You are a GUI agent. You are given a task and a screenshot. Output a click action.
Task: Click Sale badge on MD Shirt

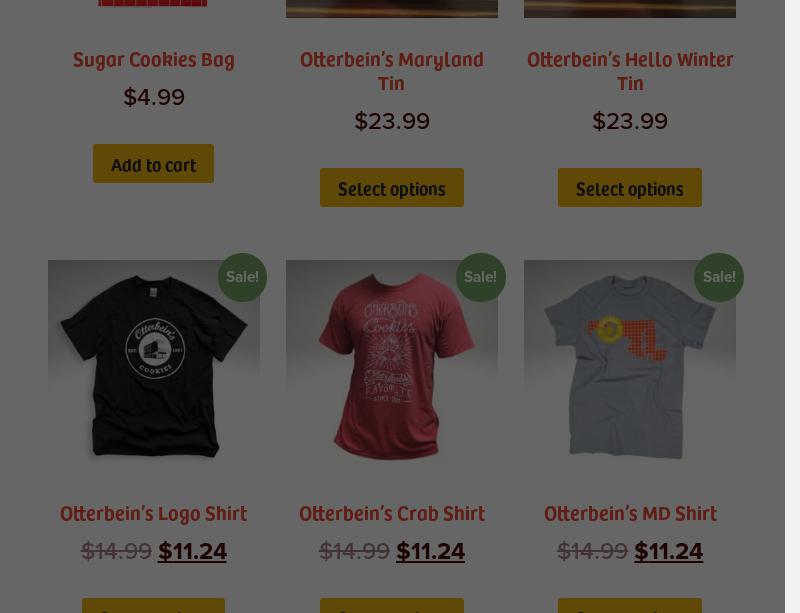[719, 277]
